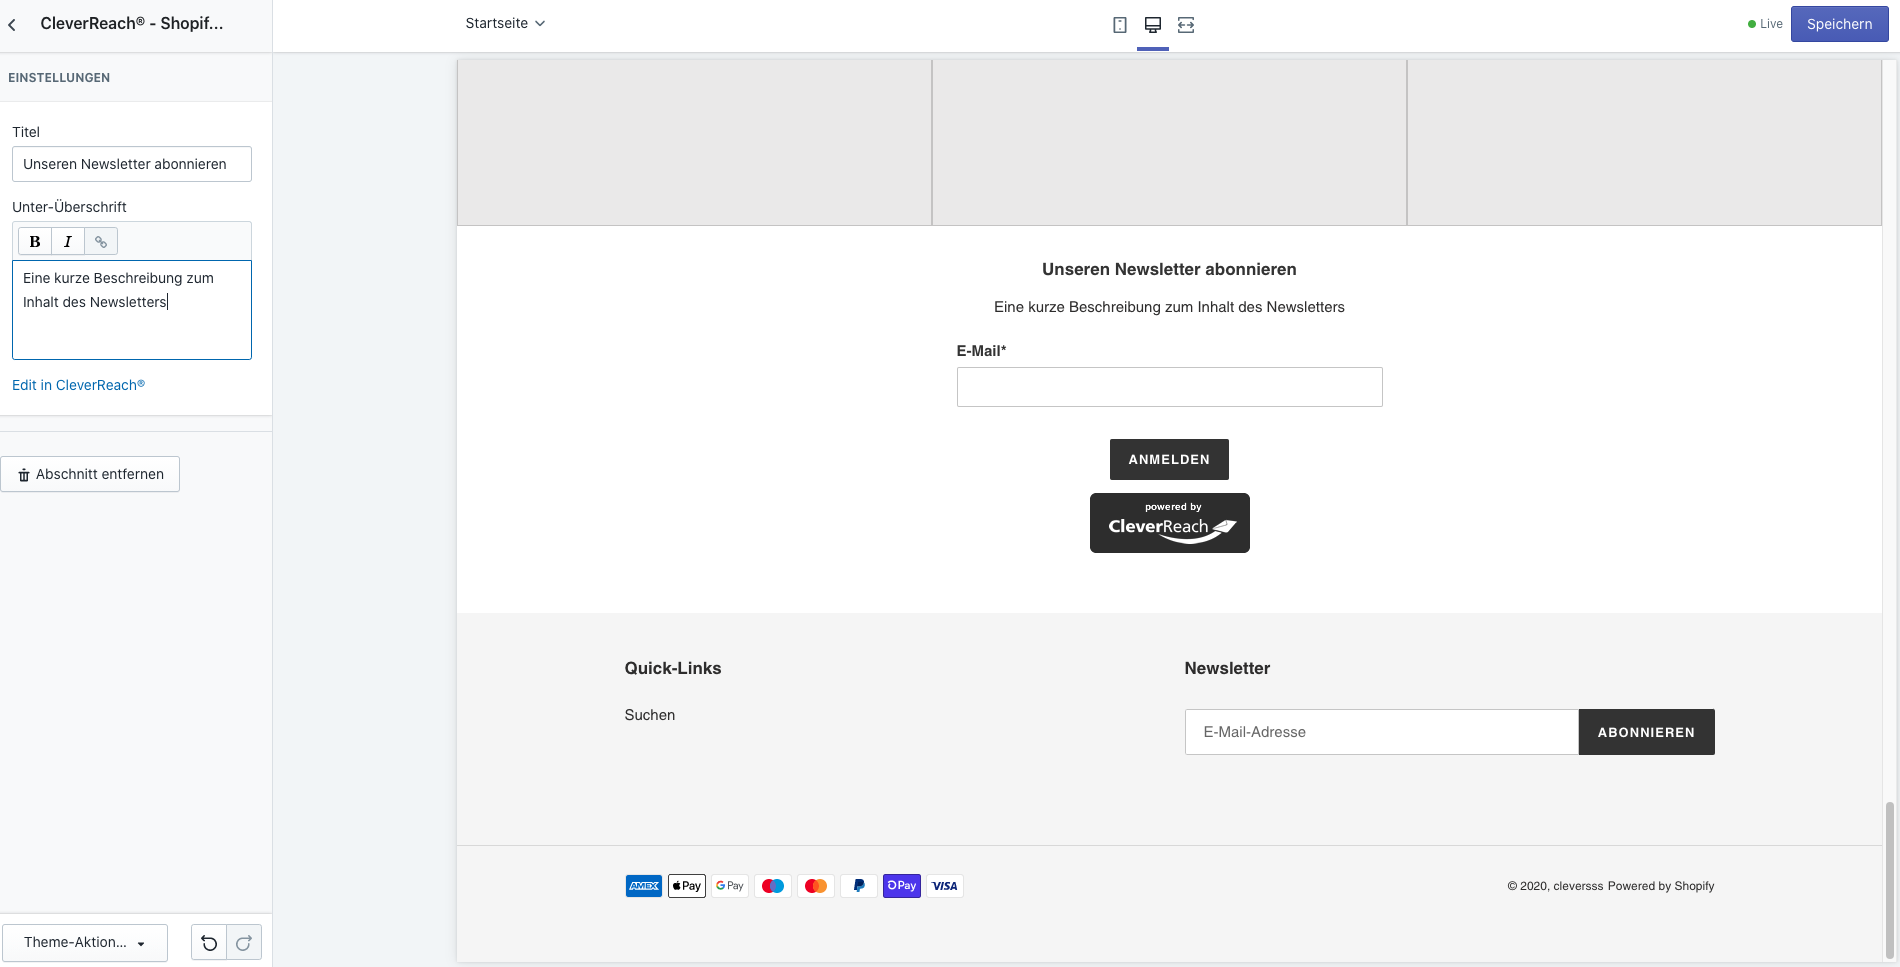1900x967 pixels.
Task: Click the preview subheading description text
Action: (1169, 307)
